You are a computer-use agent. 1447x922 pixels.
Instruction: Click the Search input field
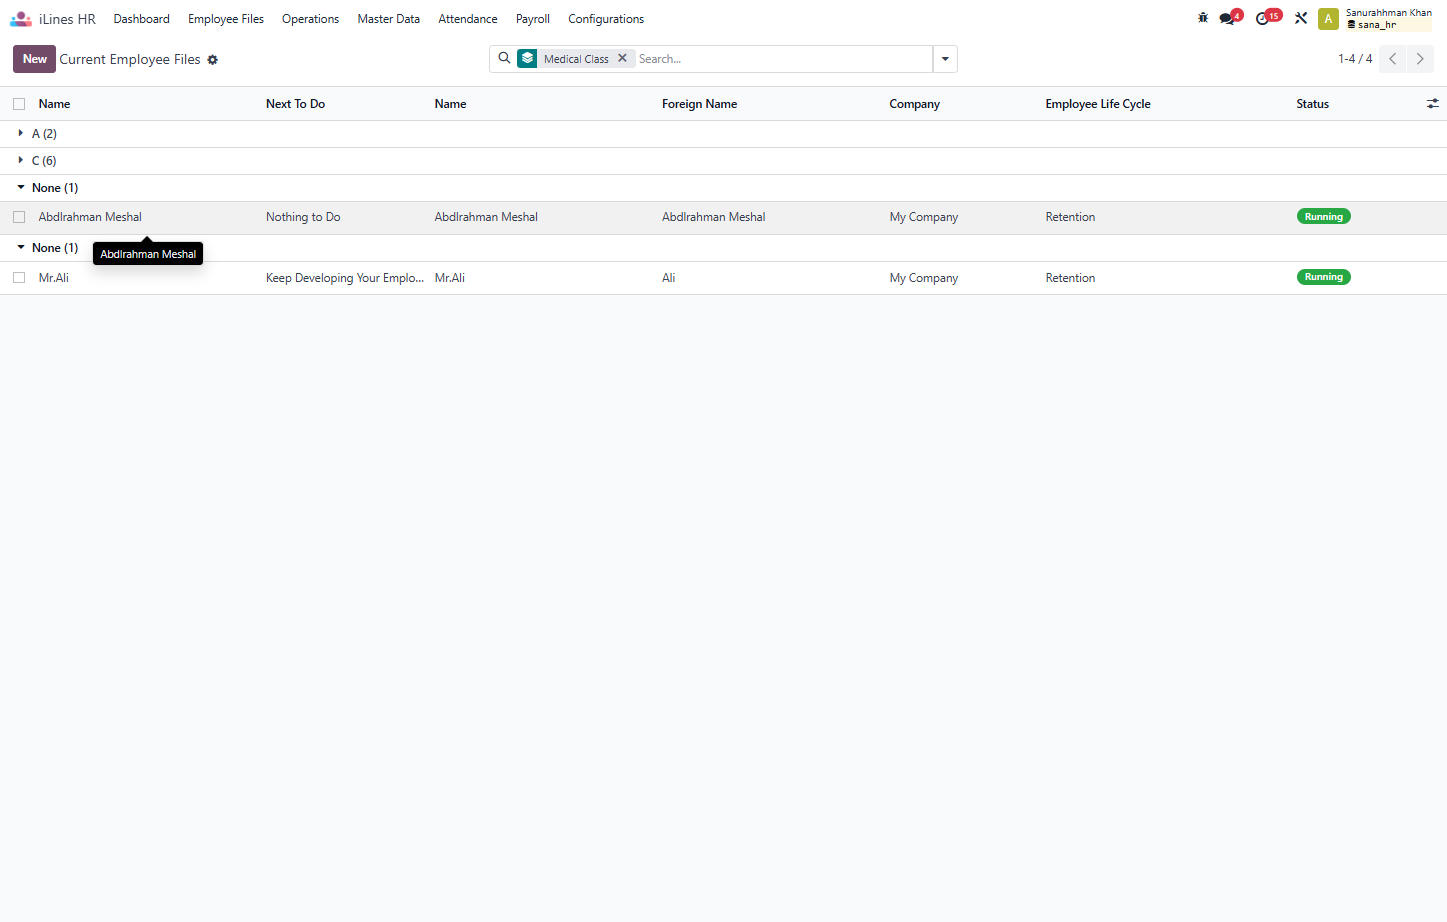[783, 59]
